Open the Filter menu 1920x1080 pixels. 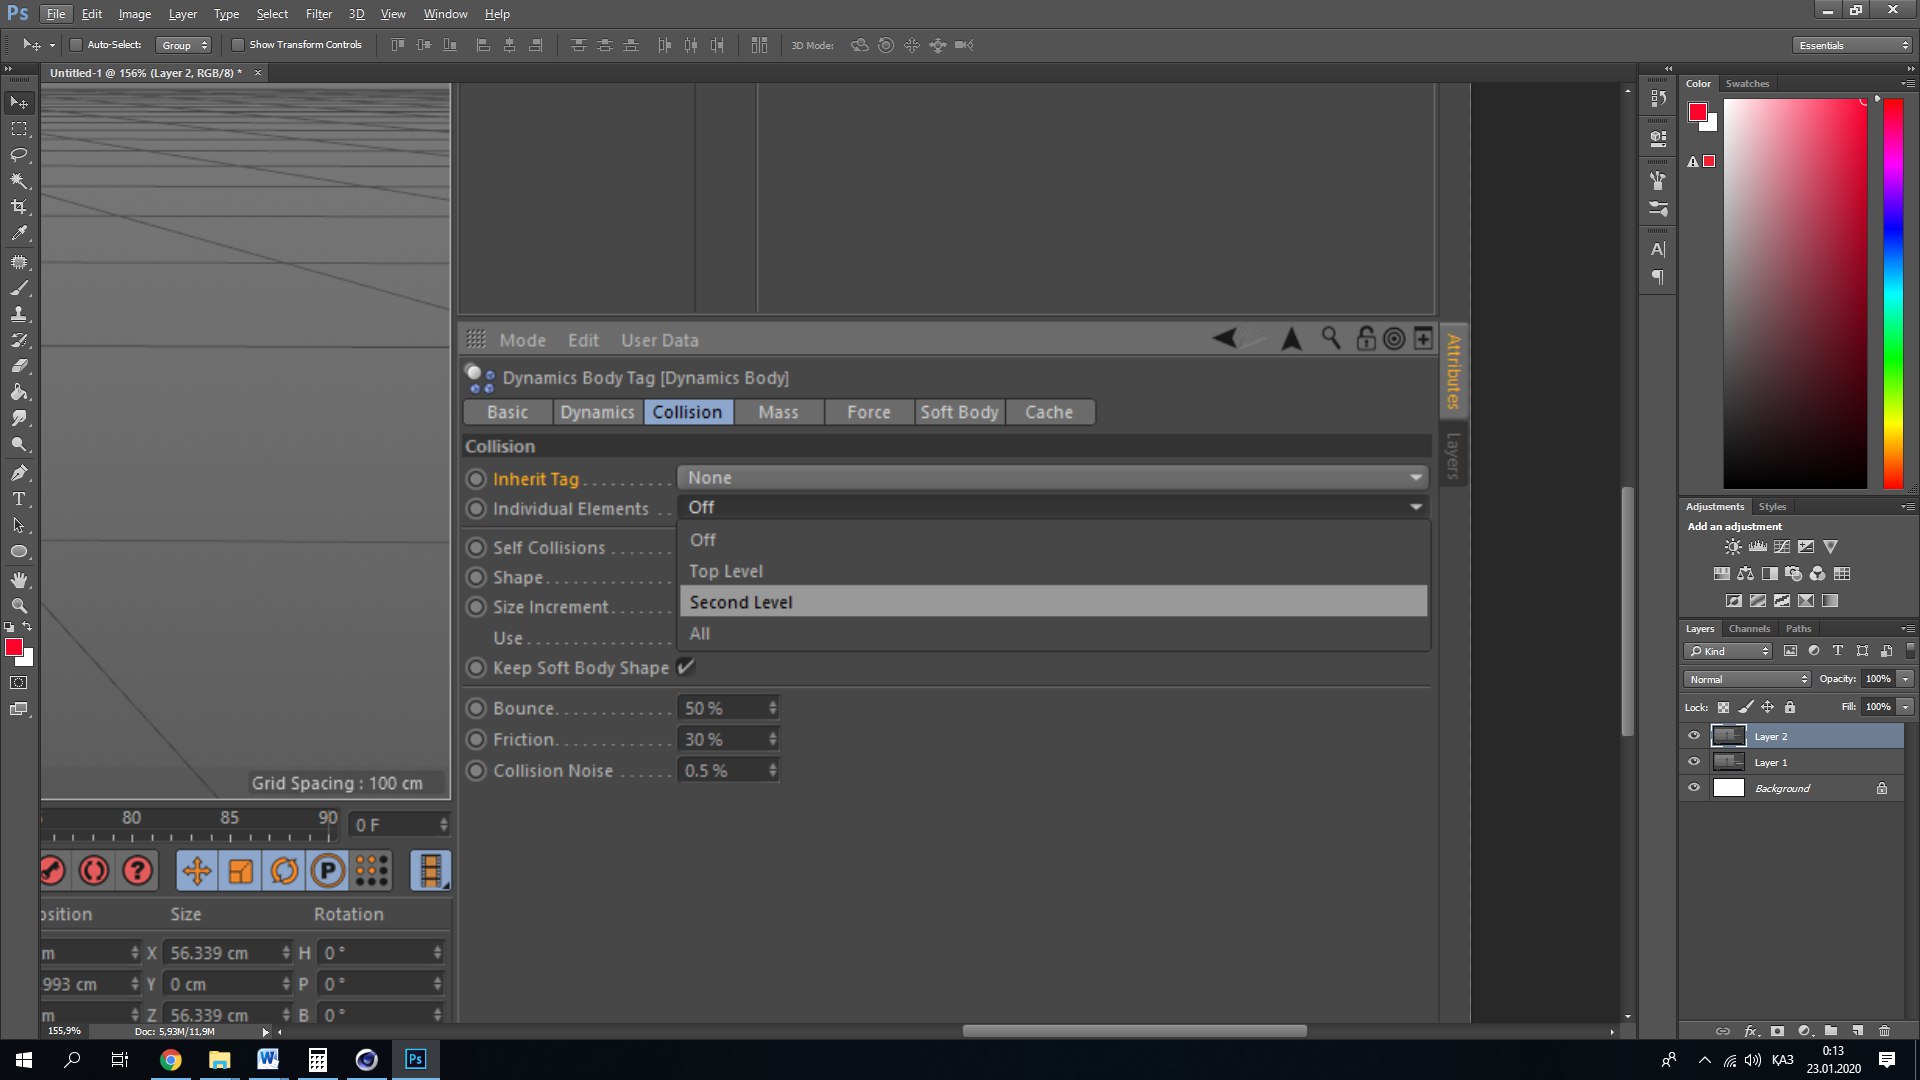click(x=319, y=14)
